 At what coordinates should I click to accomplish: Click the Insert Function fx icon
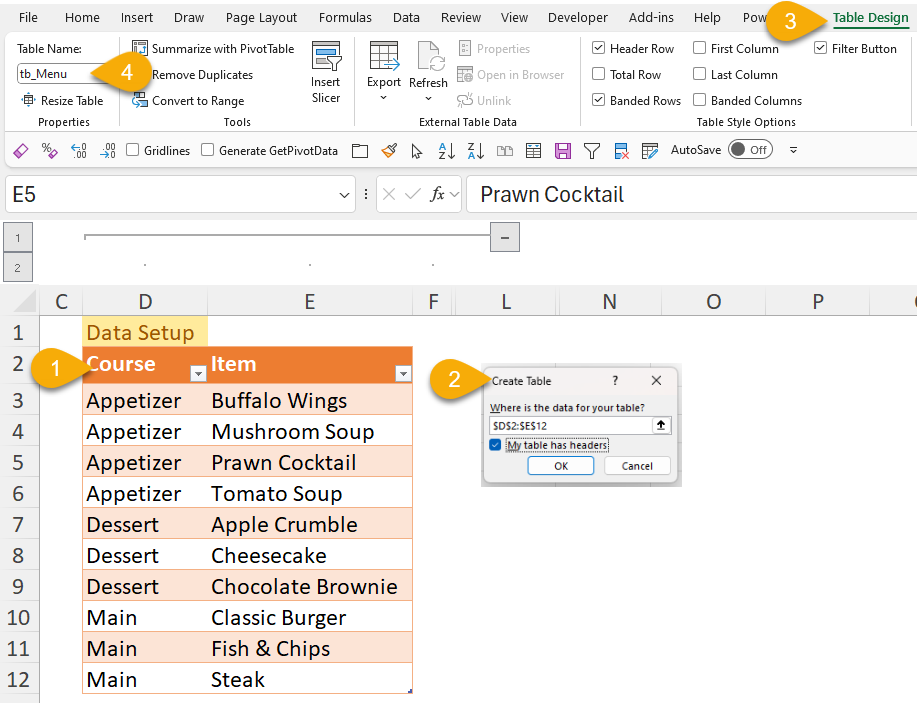pyautogui.click(x=438, y=194)
